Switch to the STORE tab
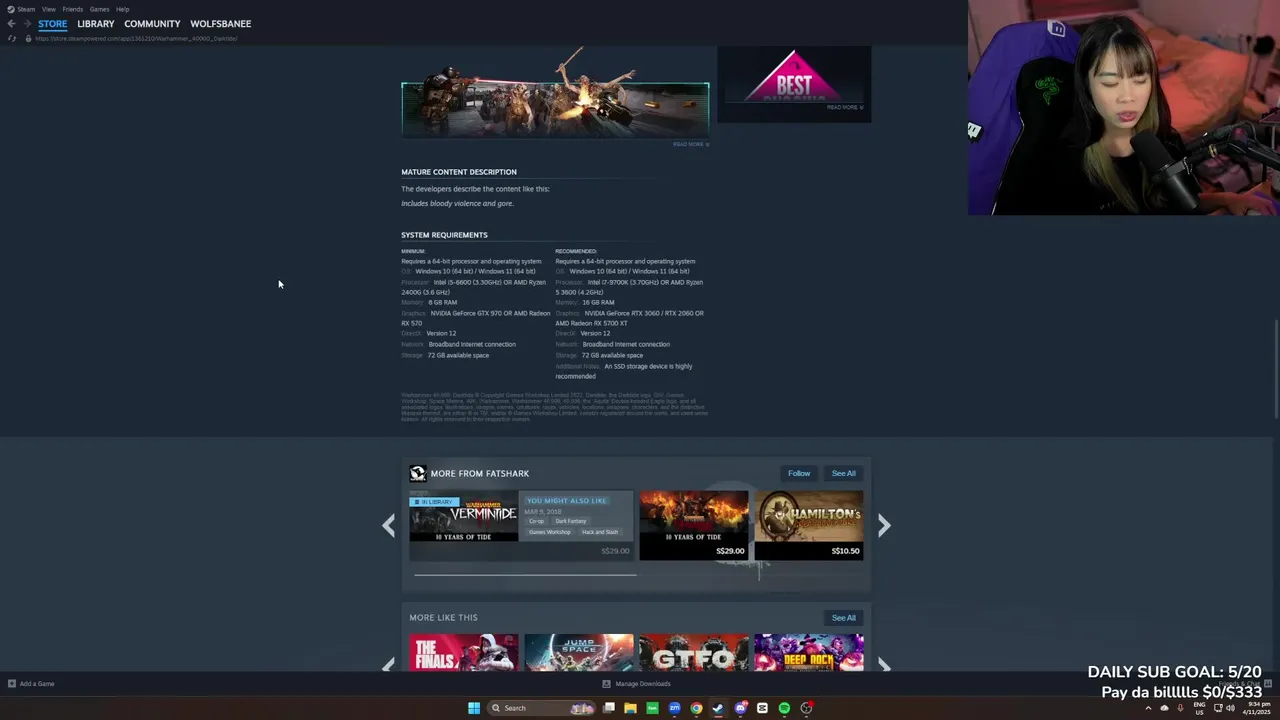The height and width of the screenshot is (720, 1280). coord(53,24)
